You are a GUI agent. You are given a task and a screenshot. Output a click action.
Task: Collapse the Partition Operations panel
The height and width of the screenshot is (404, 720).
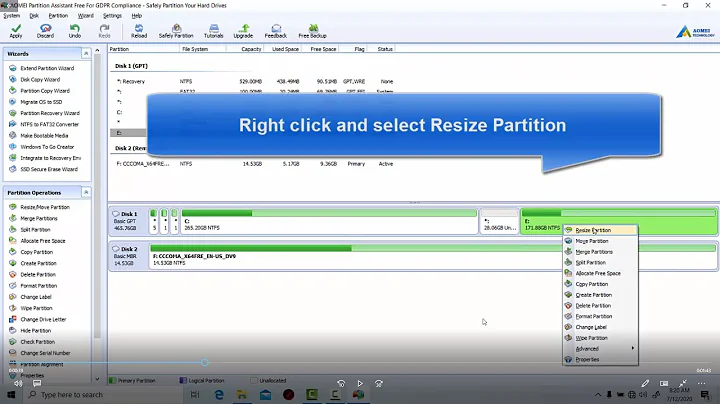tap(86, 192)
